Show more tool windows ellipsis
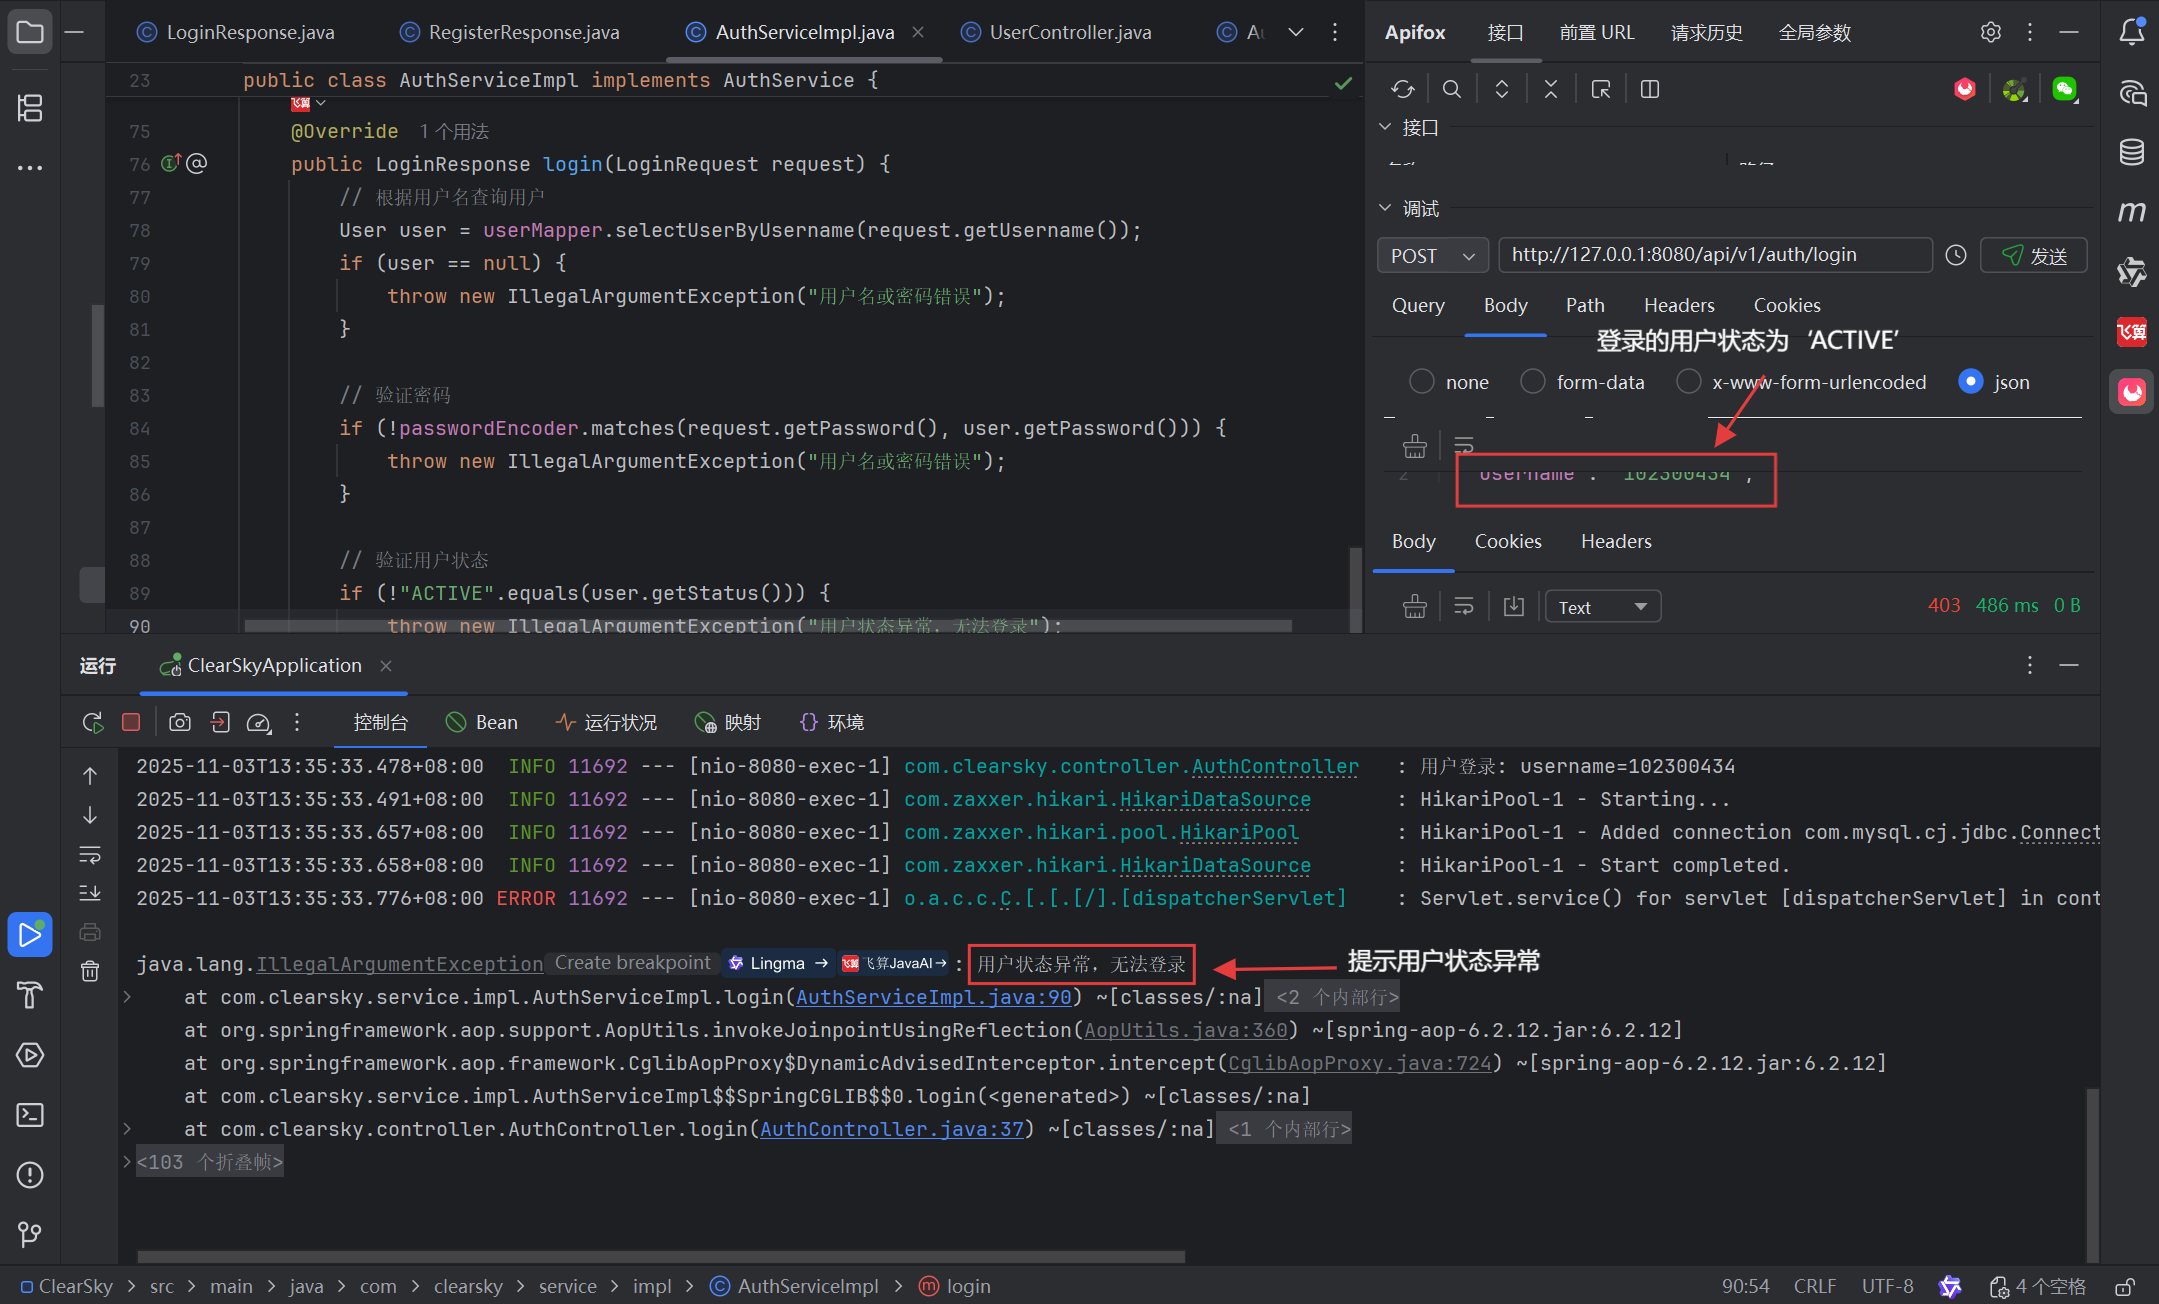This screenshot has height=1304, width=2159. tap(30, 167)
